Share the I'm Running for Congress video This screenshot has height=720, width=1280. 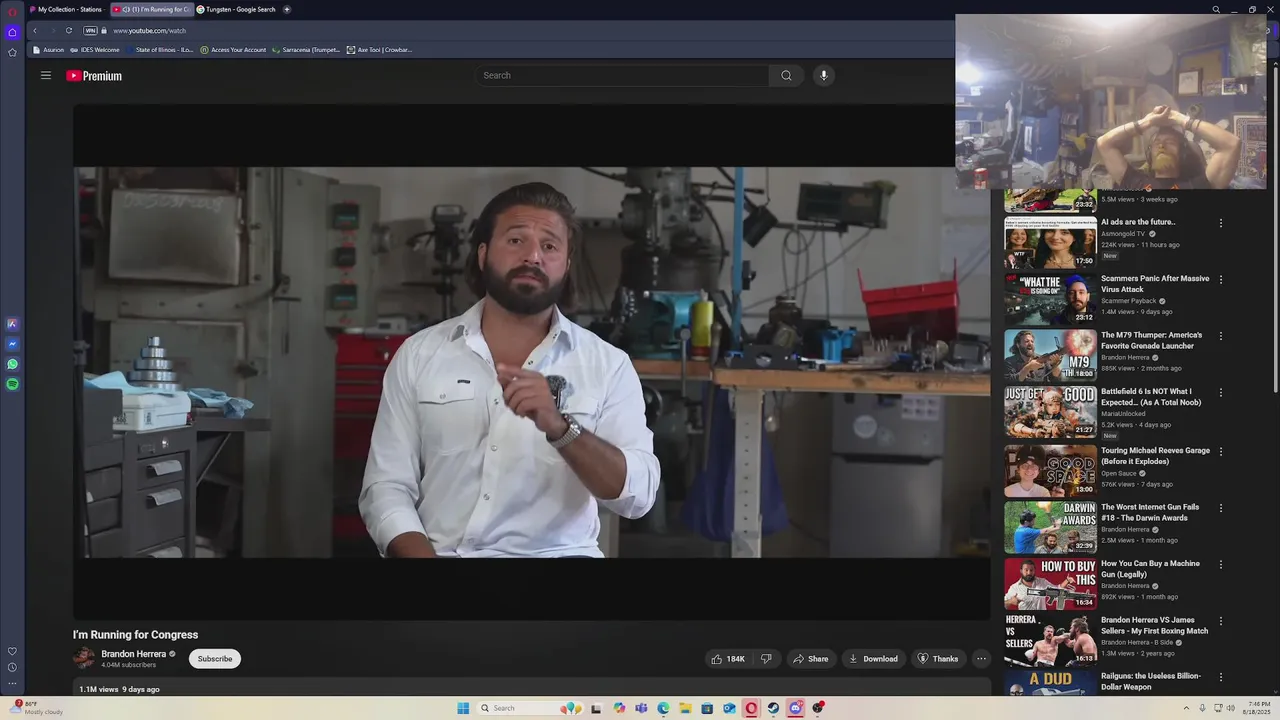810,659
